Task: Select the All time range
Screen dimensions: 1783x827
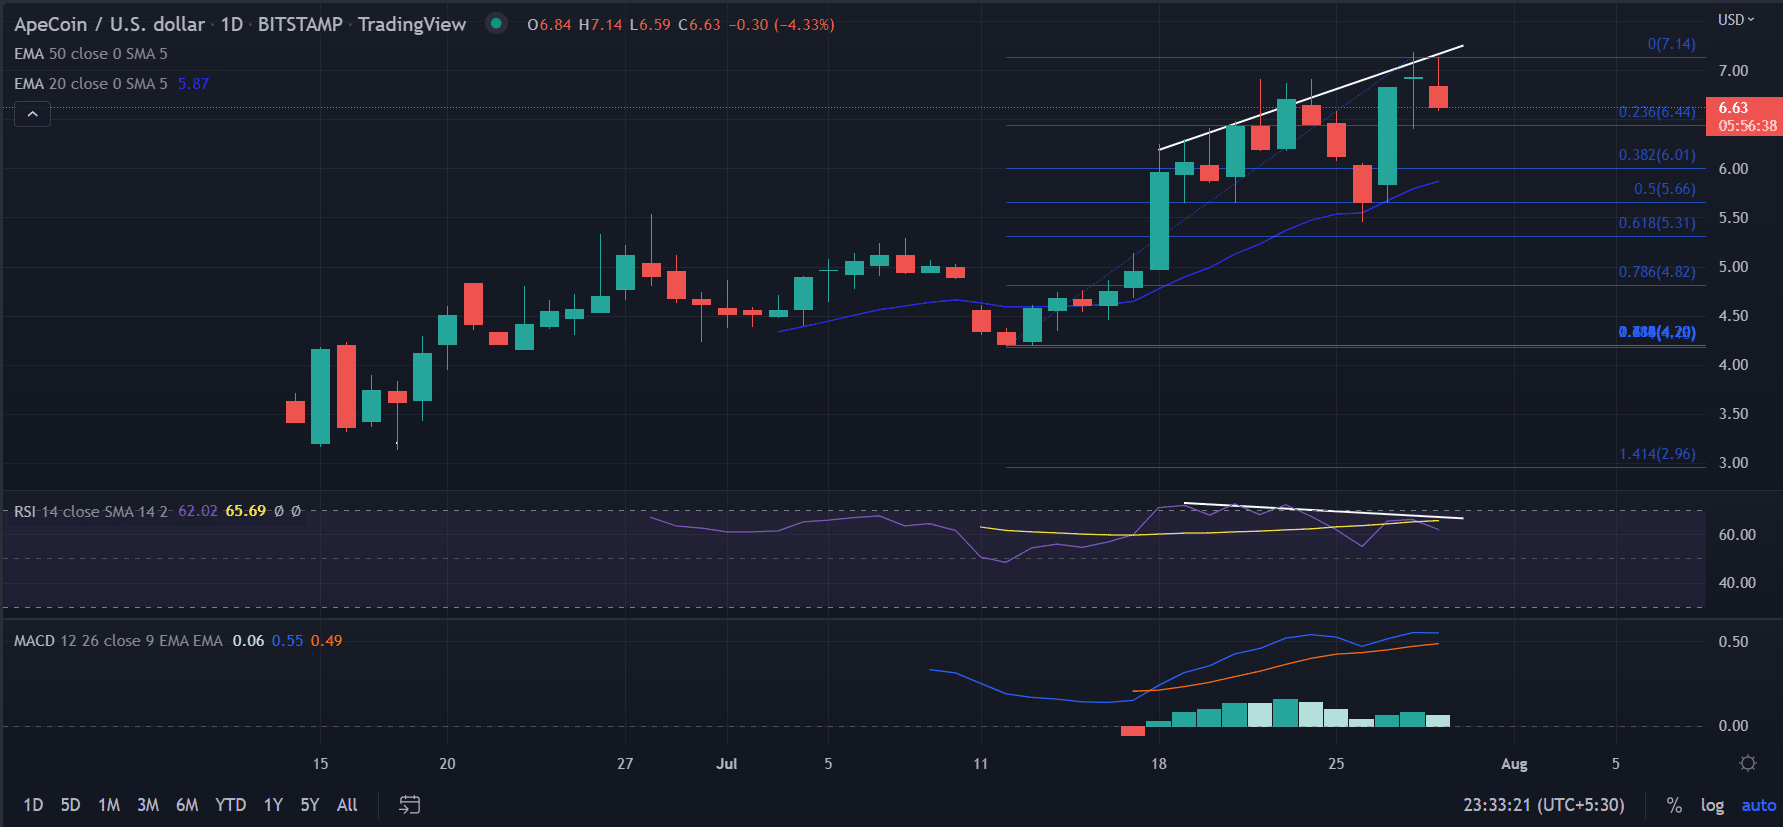Action: [x=347, y=805]
